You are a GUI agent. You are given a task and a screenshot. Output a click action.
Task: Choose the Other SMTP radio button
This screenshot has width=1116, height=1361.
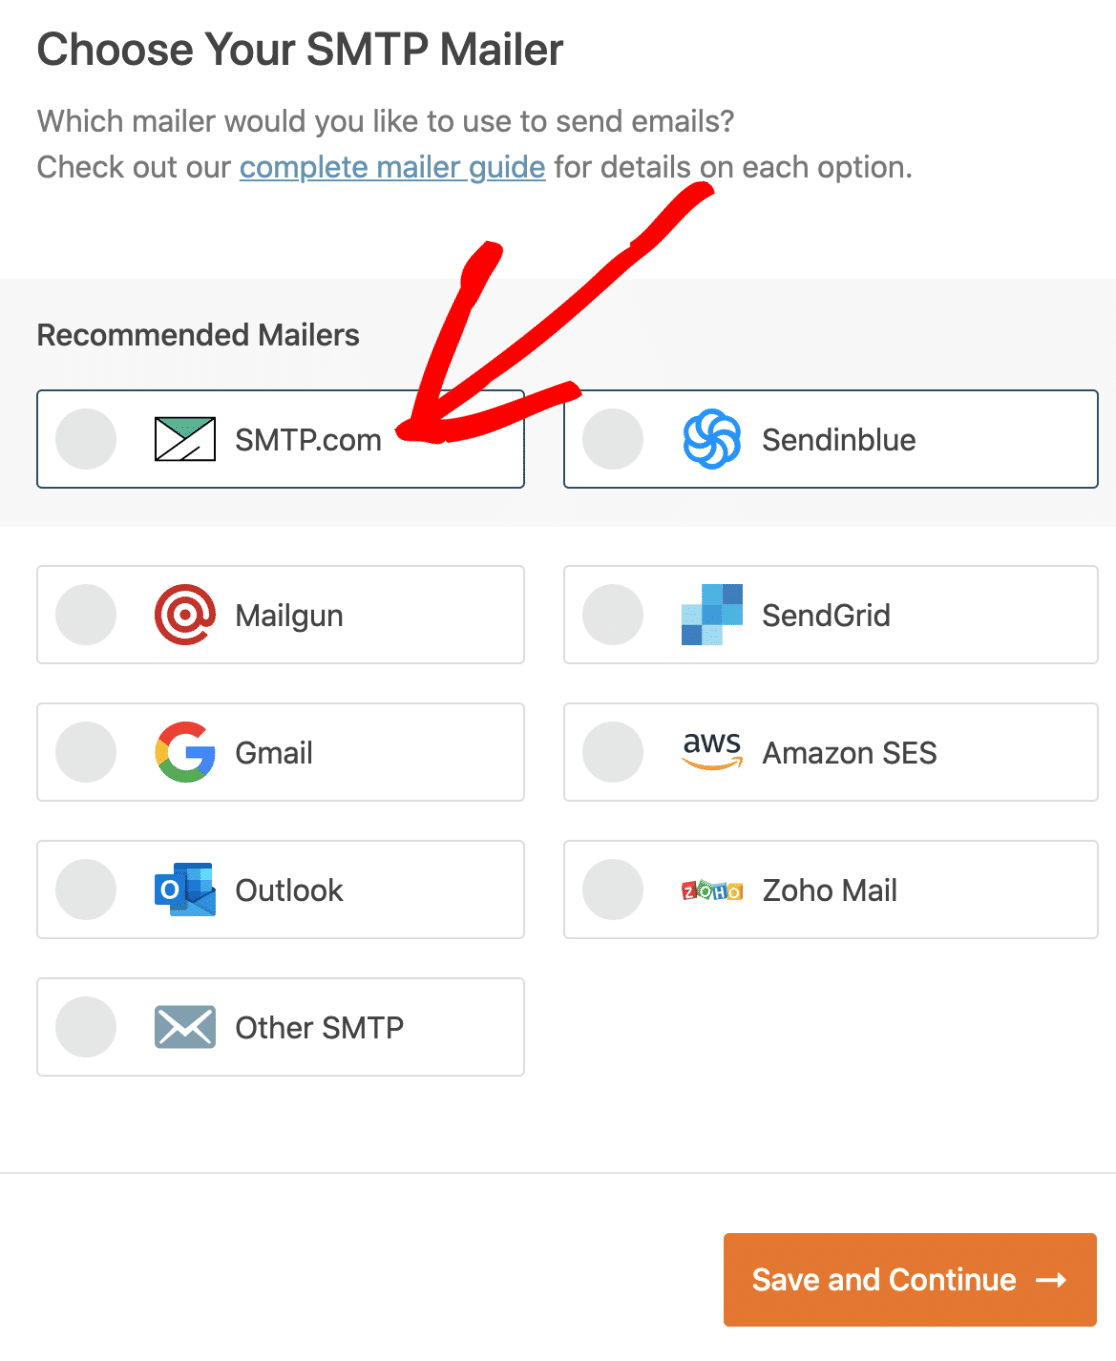click(86, 1027)
